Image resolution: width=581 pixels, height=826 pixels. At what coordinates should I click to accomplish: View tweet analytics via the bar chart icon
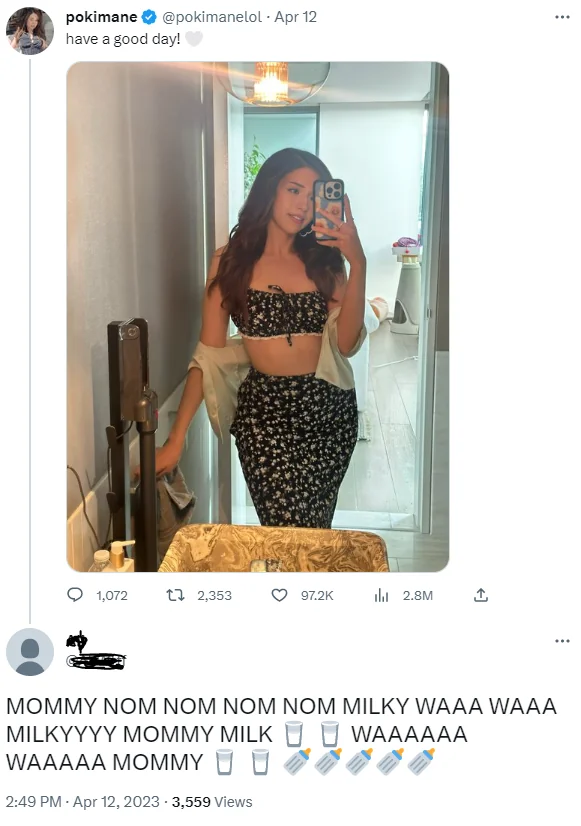coord(381,595)
